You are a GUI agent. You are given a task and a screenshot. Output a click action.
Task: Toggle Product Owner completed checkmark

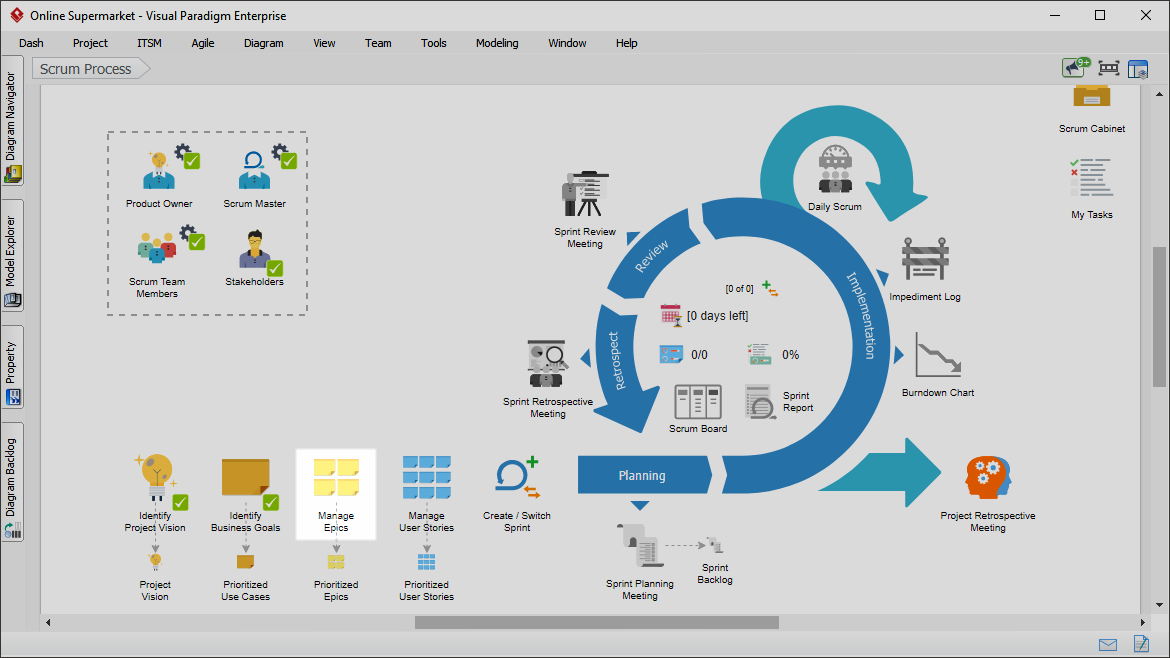click(x=192, y=160)
